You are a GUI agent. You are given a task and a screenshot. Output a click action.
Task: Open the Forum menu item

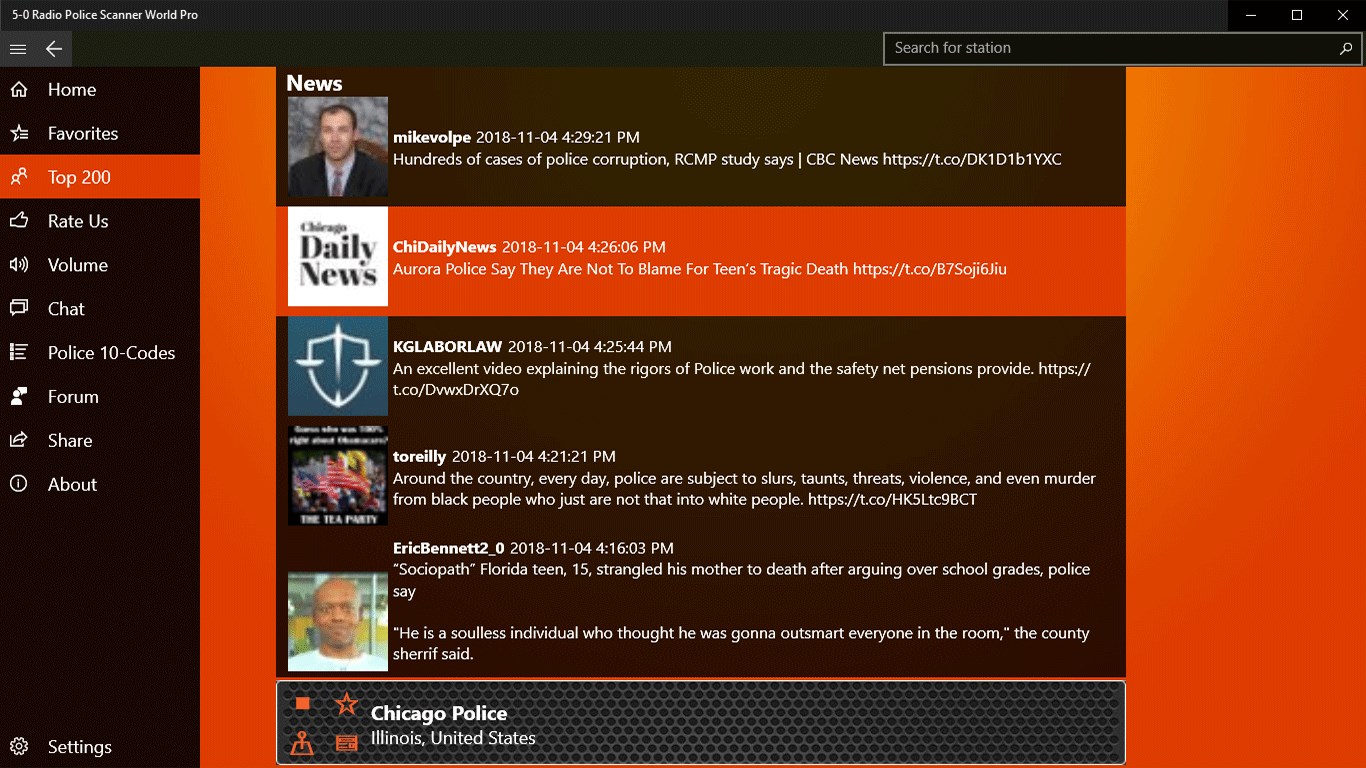(100, 397)
